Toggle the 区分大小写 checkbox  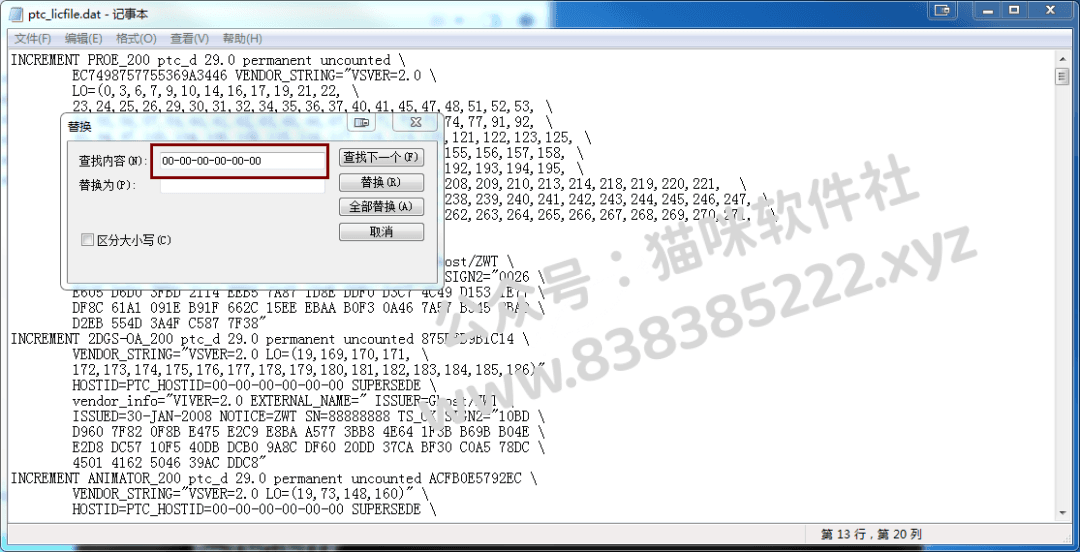pyautogui.click(x=87, y=240)
